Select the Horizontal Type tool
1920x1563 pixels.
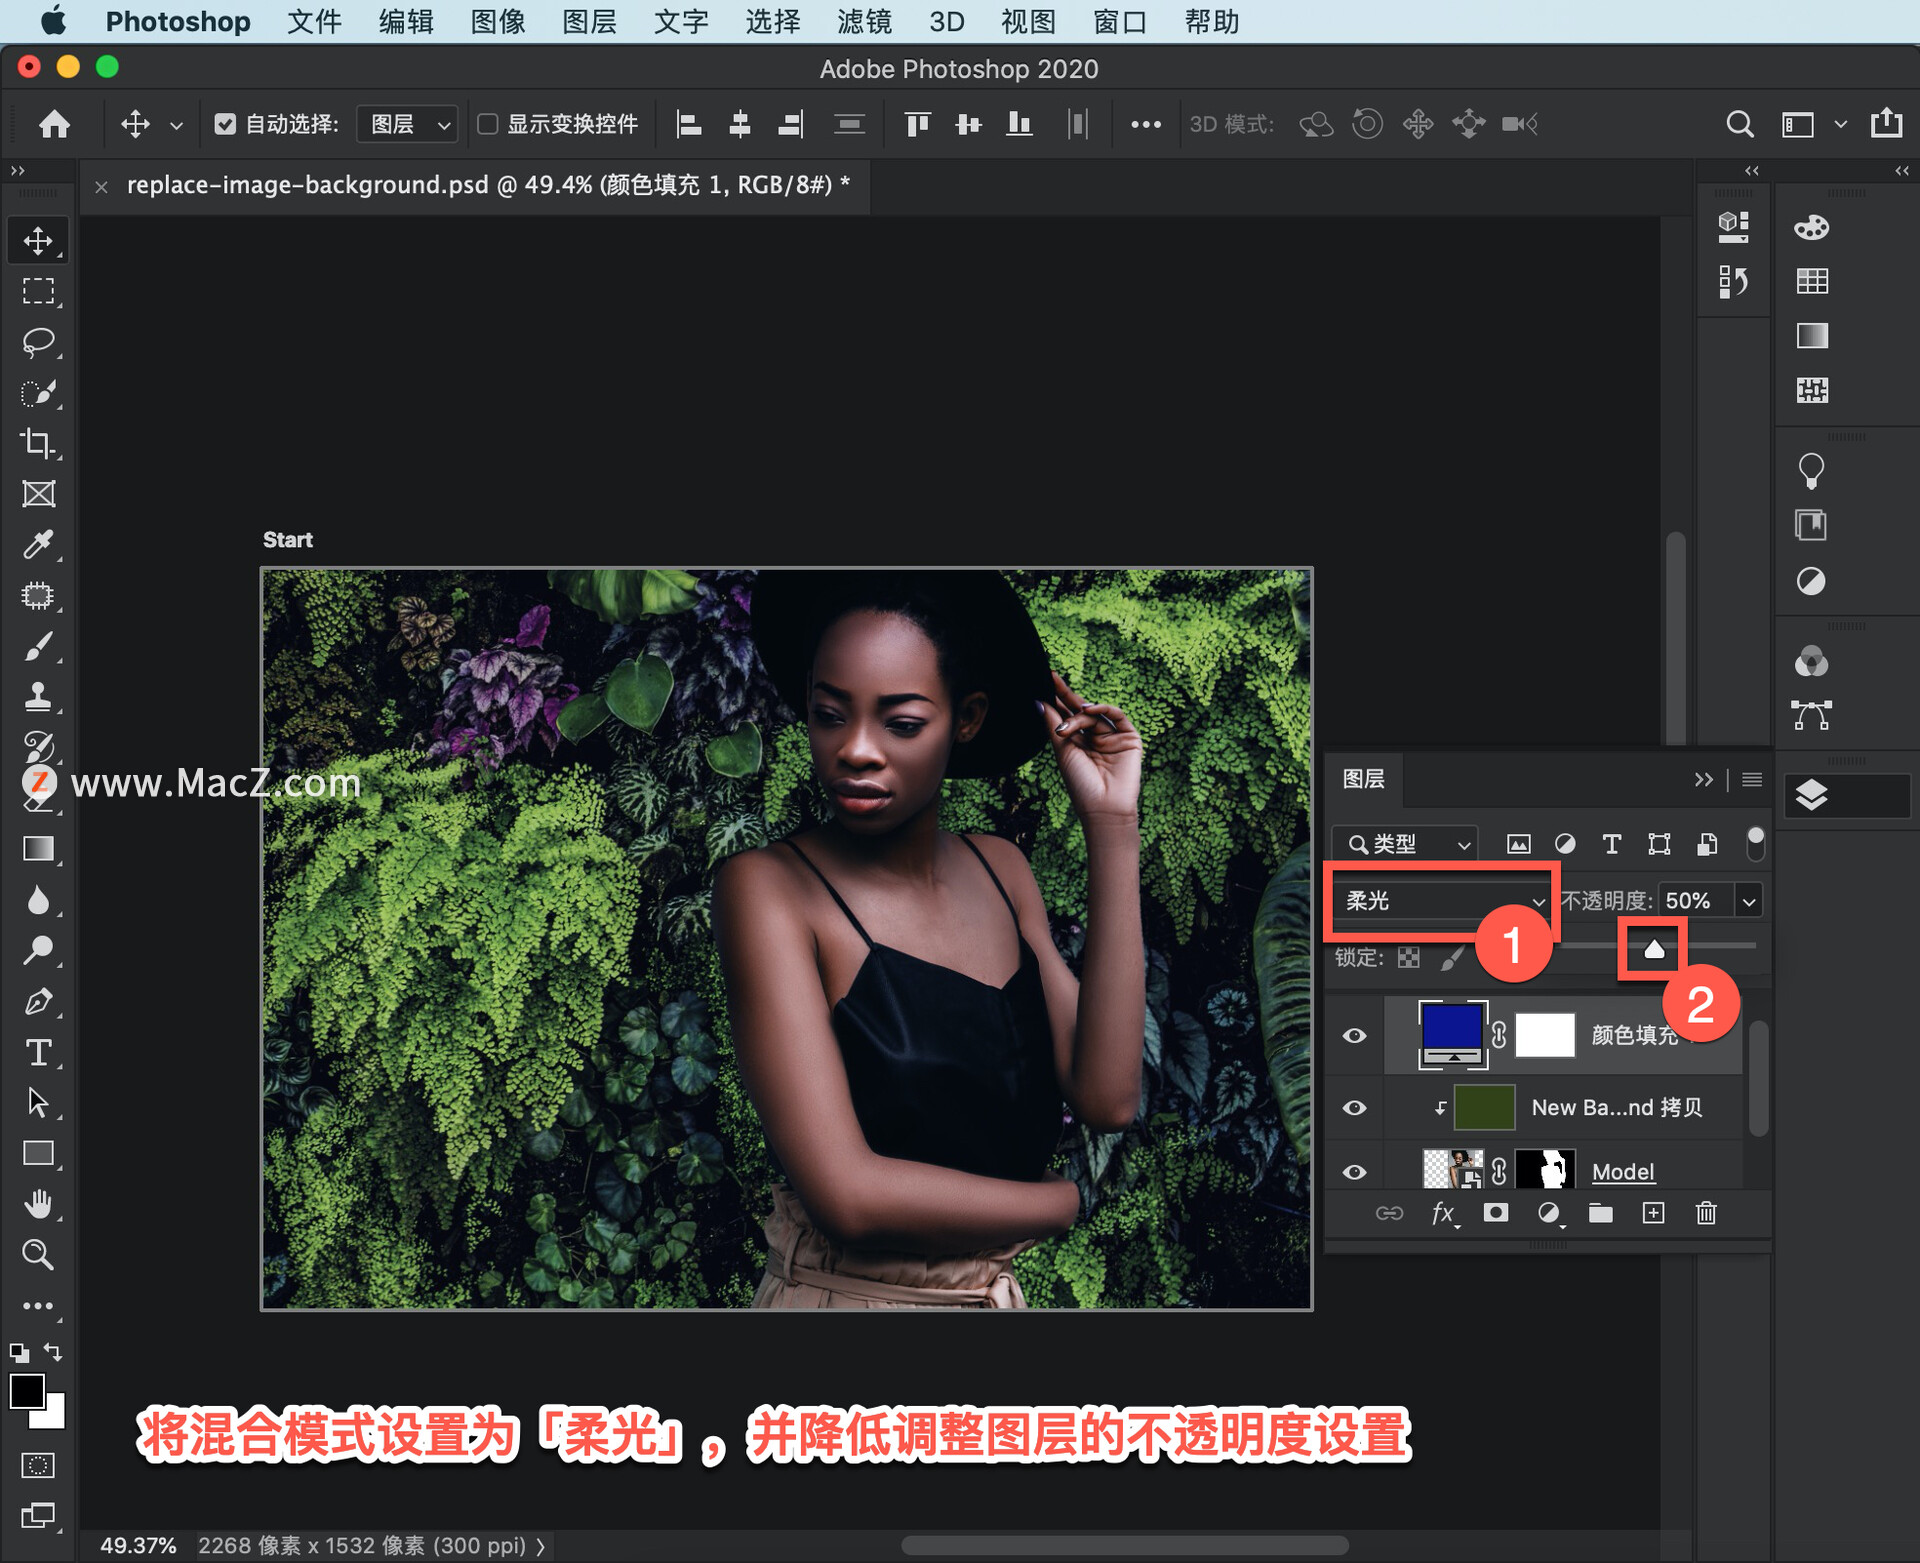[x=38, y=1052]
